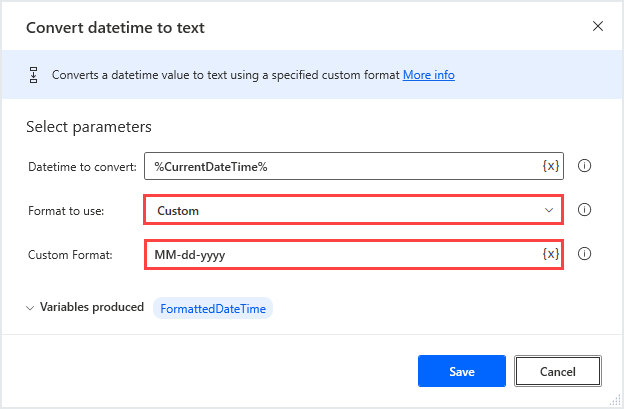
Task: Click the Custom Format label text
Action: tap(70, 255)
